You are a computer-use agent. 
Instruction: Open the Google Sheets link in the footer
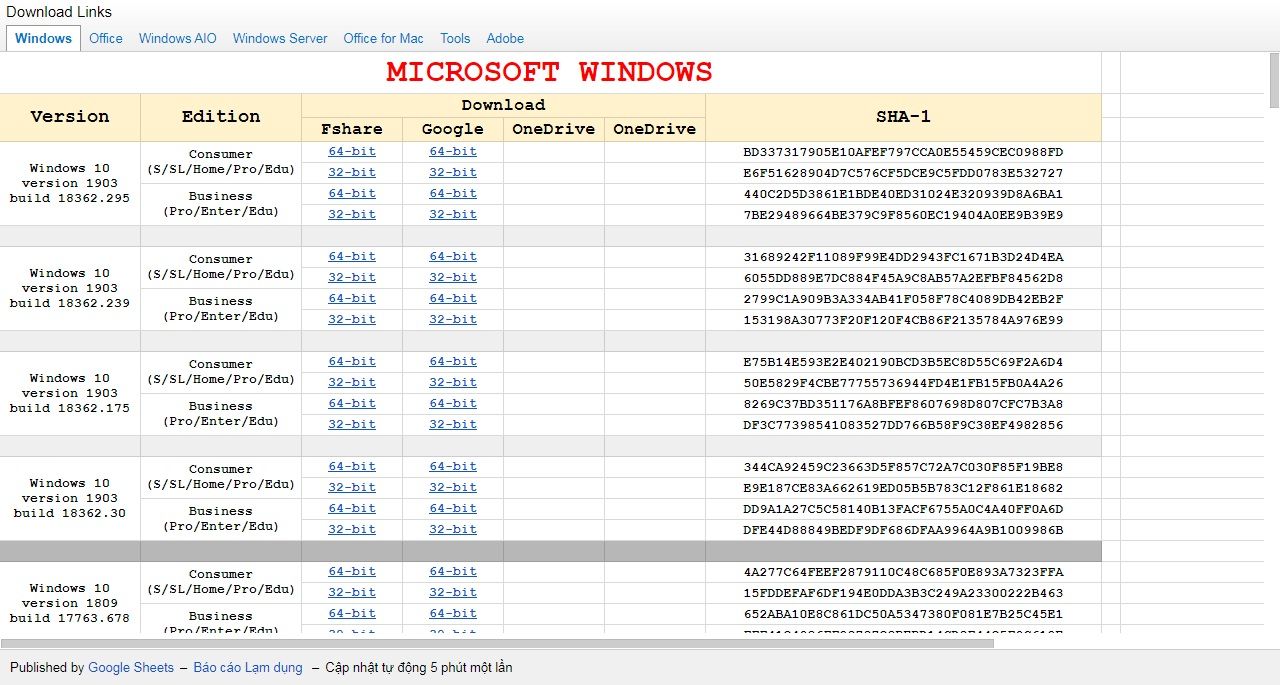tap(131, 667)
